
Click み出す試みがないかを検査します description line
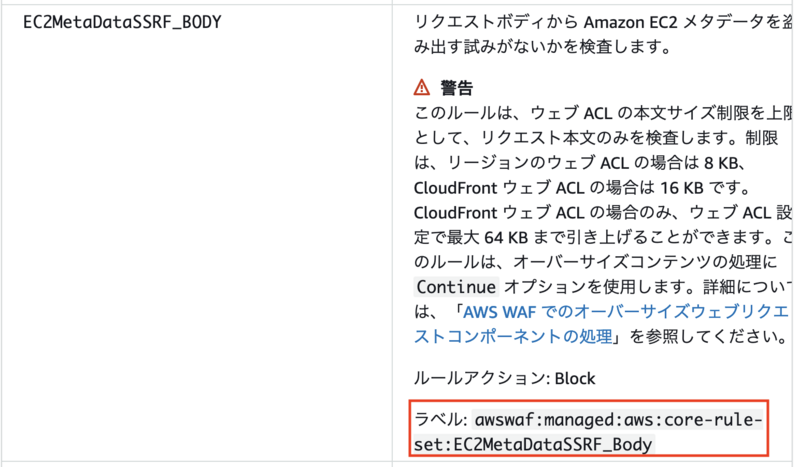(x=543, y=47)
